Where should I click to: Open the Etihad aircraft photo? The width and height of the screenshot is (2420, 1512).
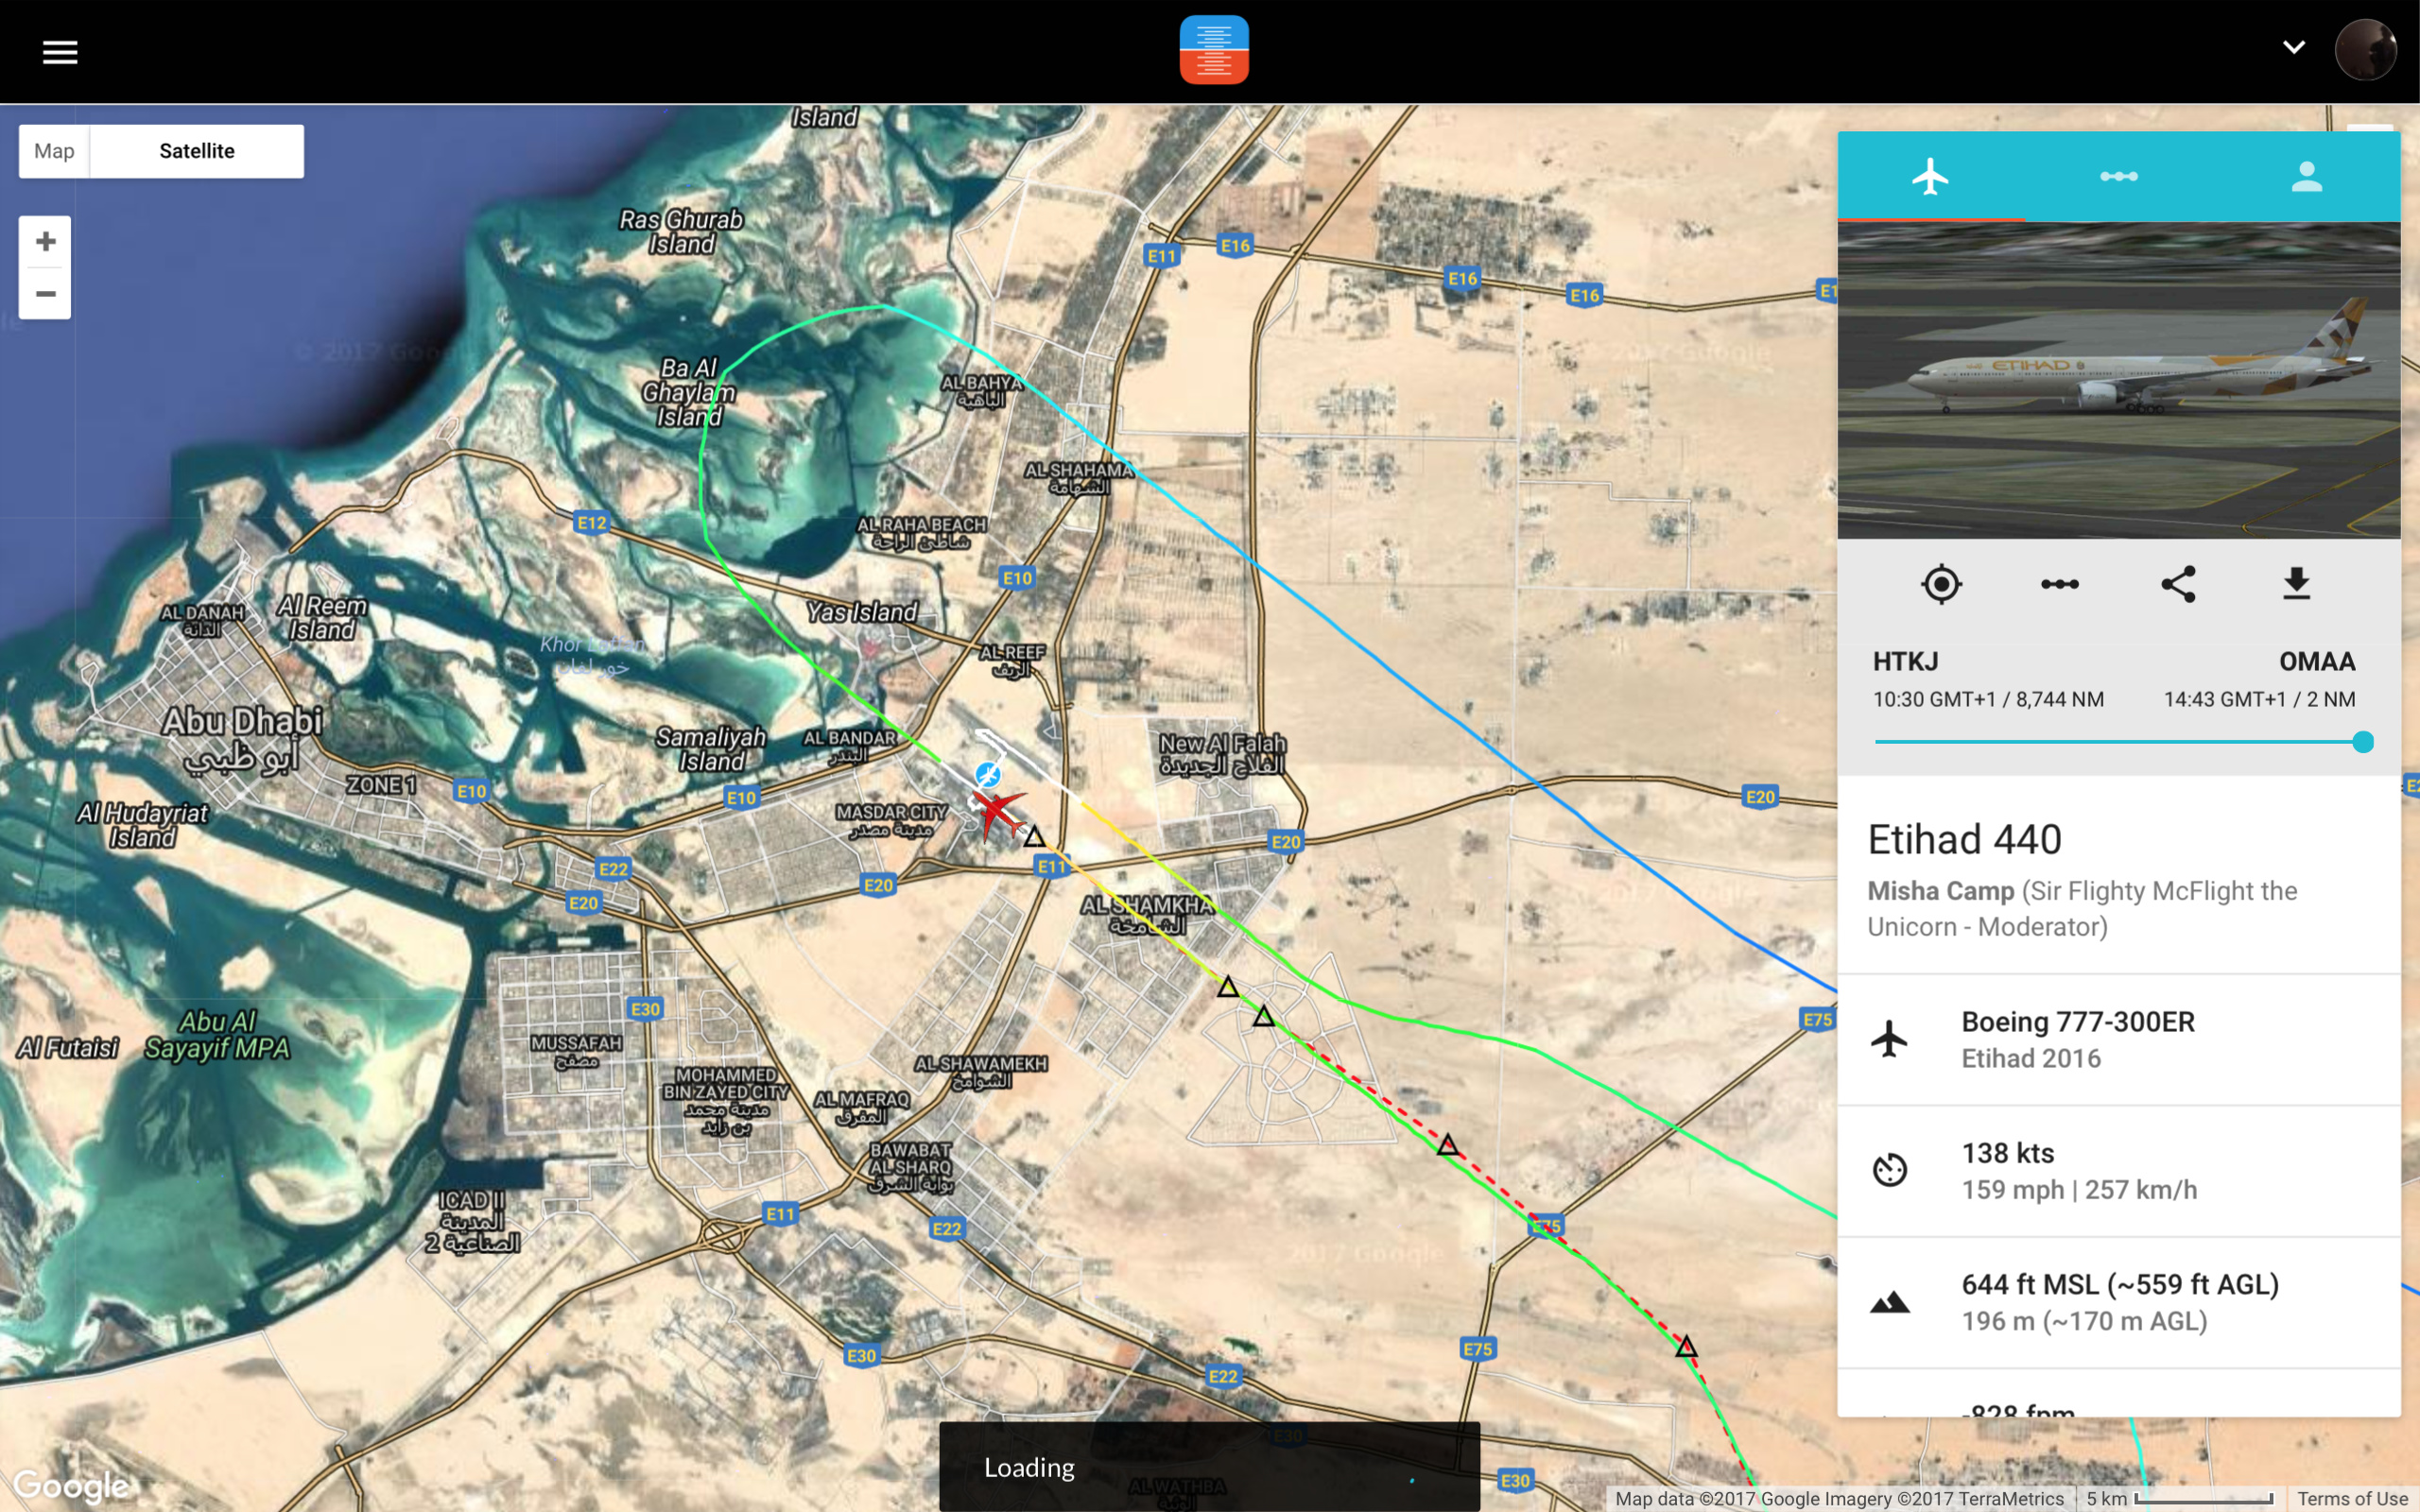[x=2118, y=380]
